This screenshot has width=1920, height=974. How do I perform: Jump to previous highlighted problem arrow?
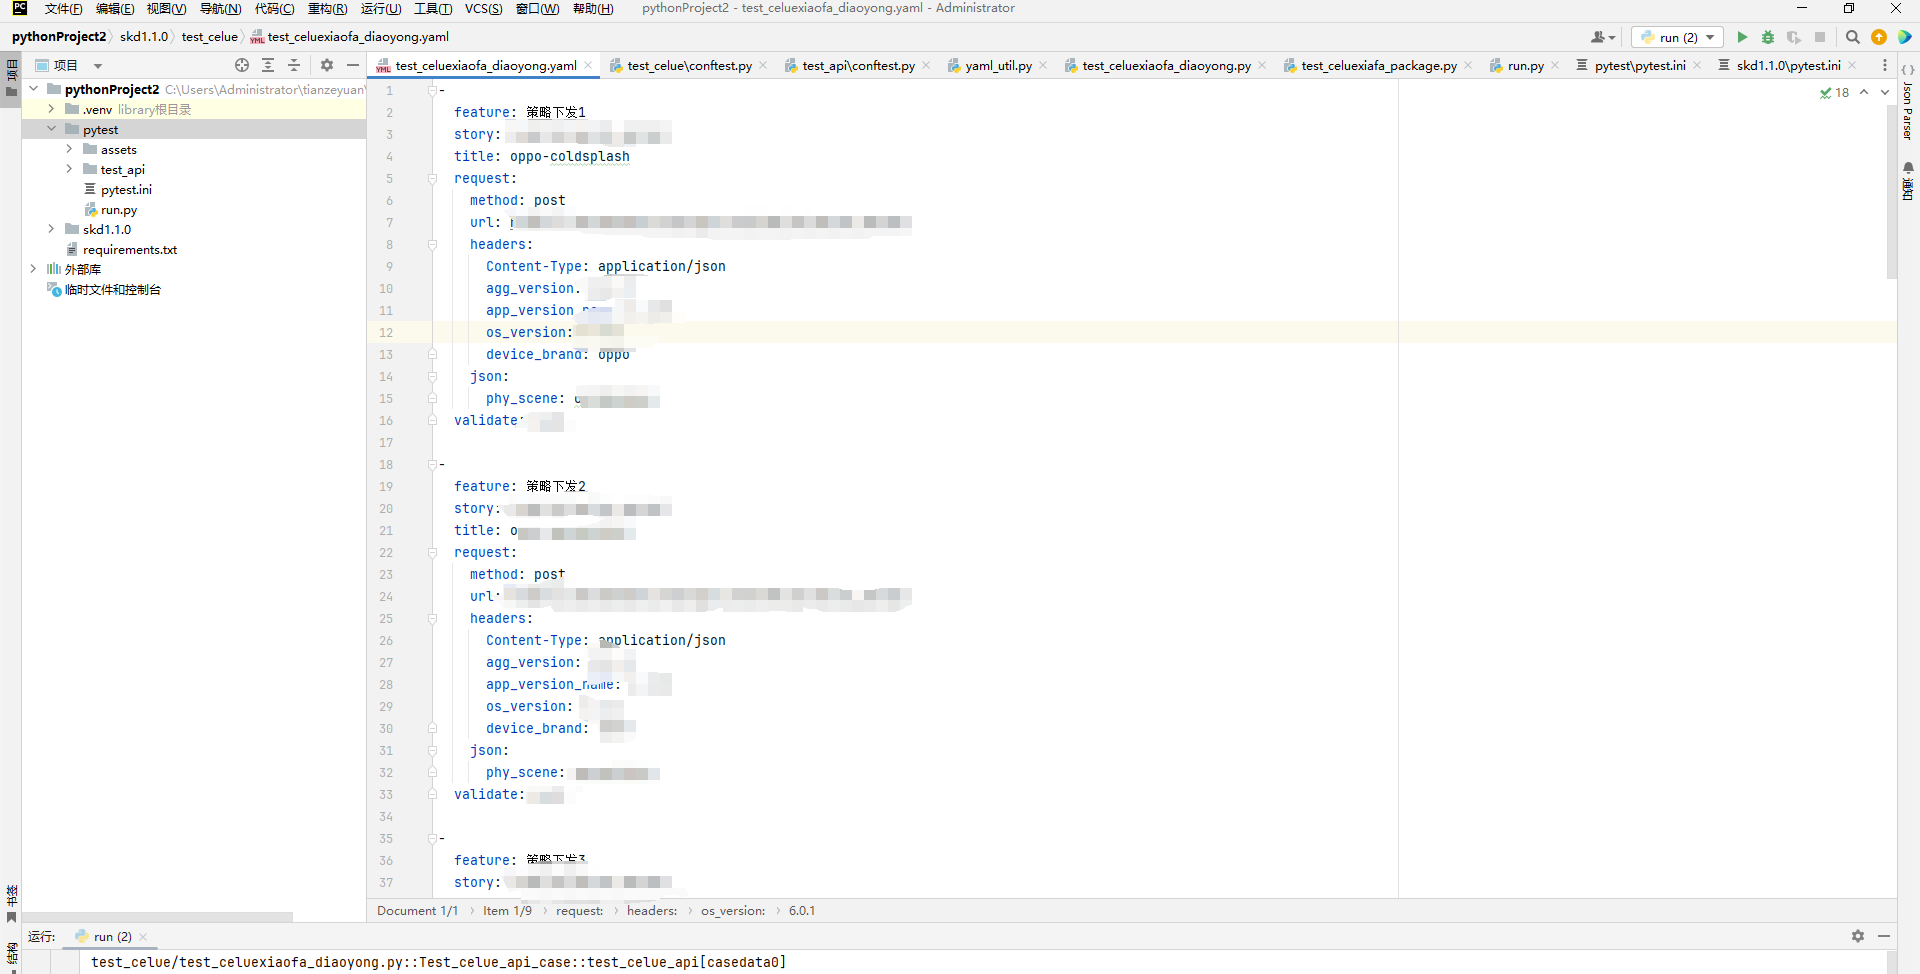(x=1864, y=92)
